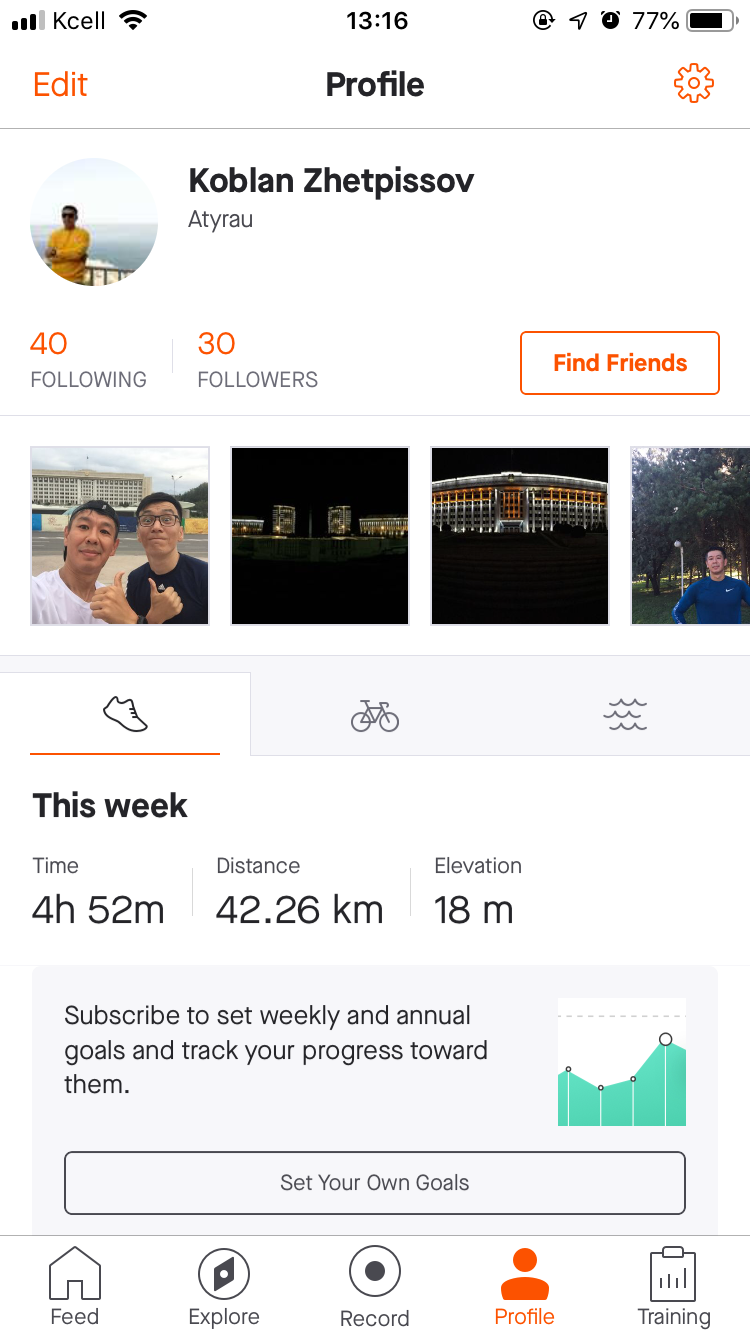Open the illuminated building night photo

tap(520, 536)
